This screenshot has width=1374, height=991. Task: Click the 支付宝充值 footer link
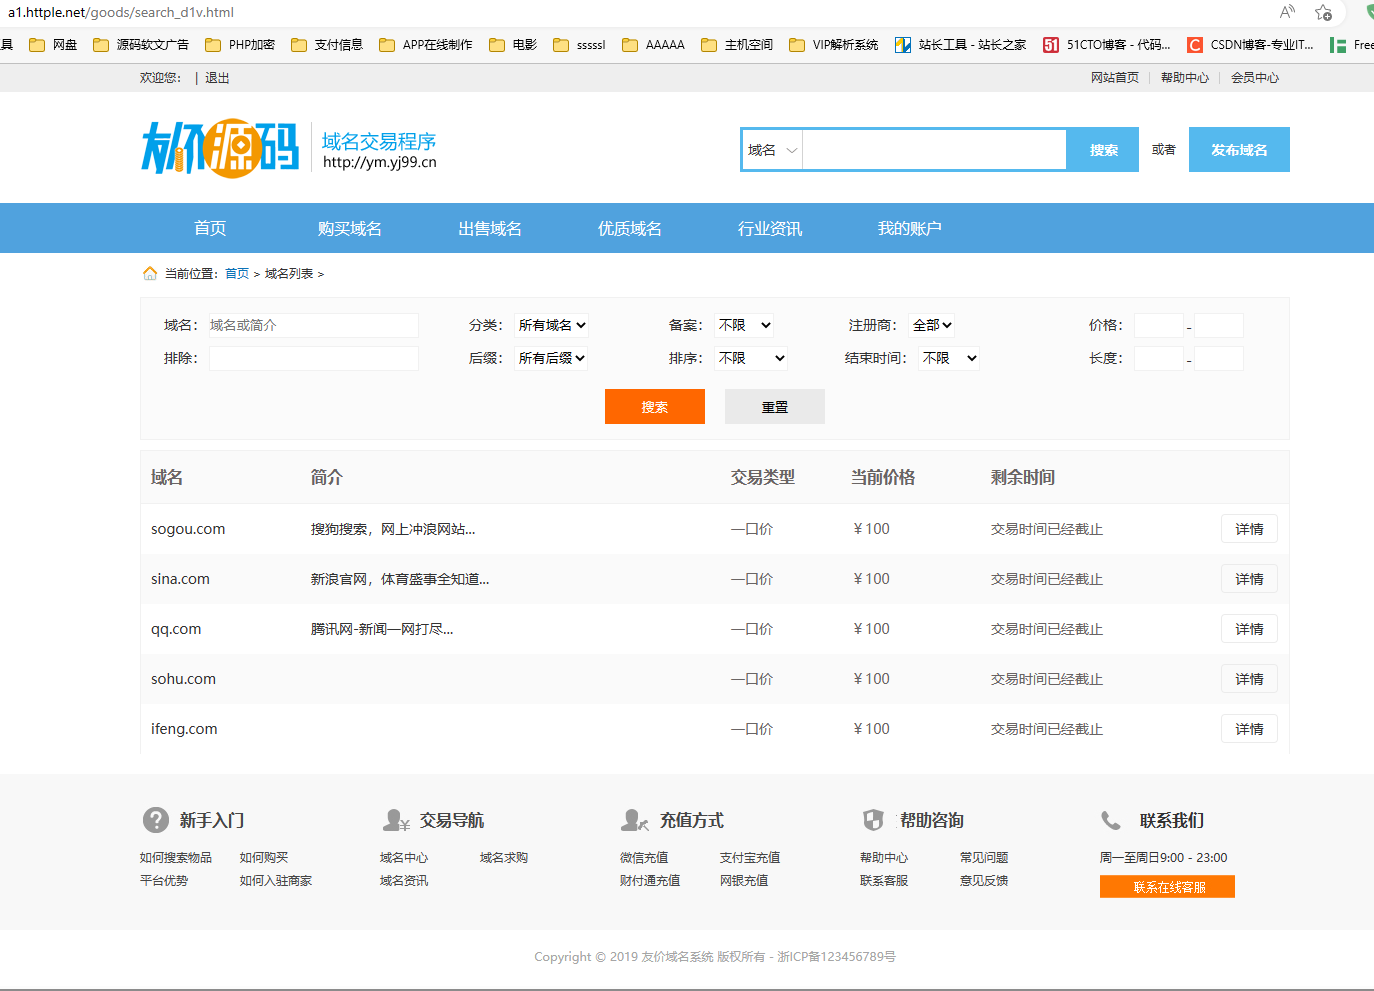pyautogui.click(x=750, y=858)
